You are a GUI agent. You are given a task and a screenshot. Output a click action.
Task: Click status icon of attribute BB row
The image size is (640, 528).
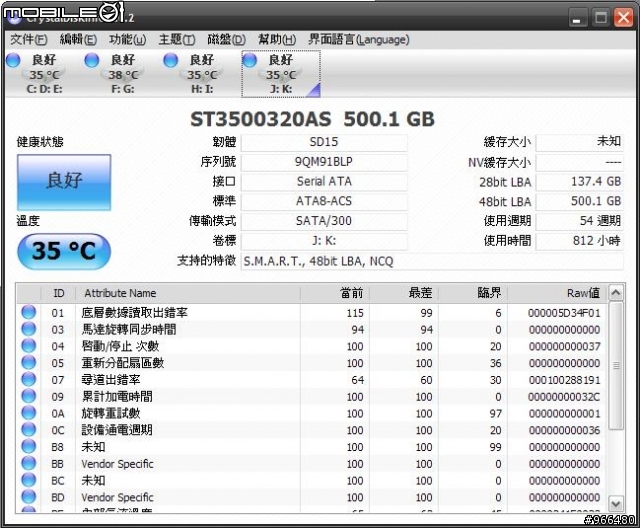[29, 464]
